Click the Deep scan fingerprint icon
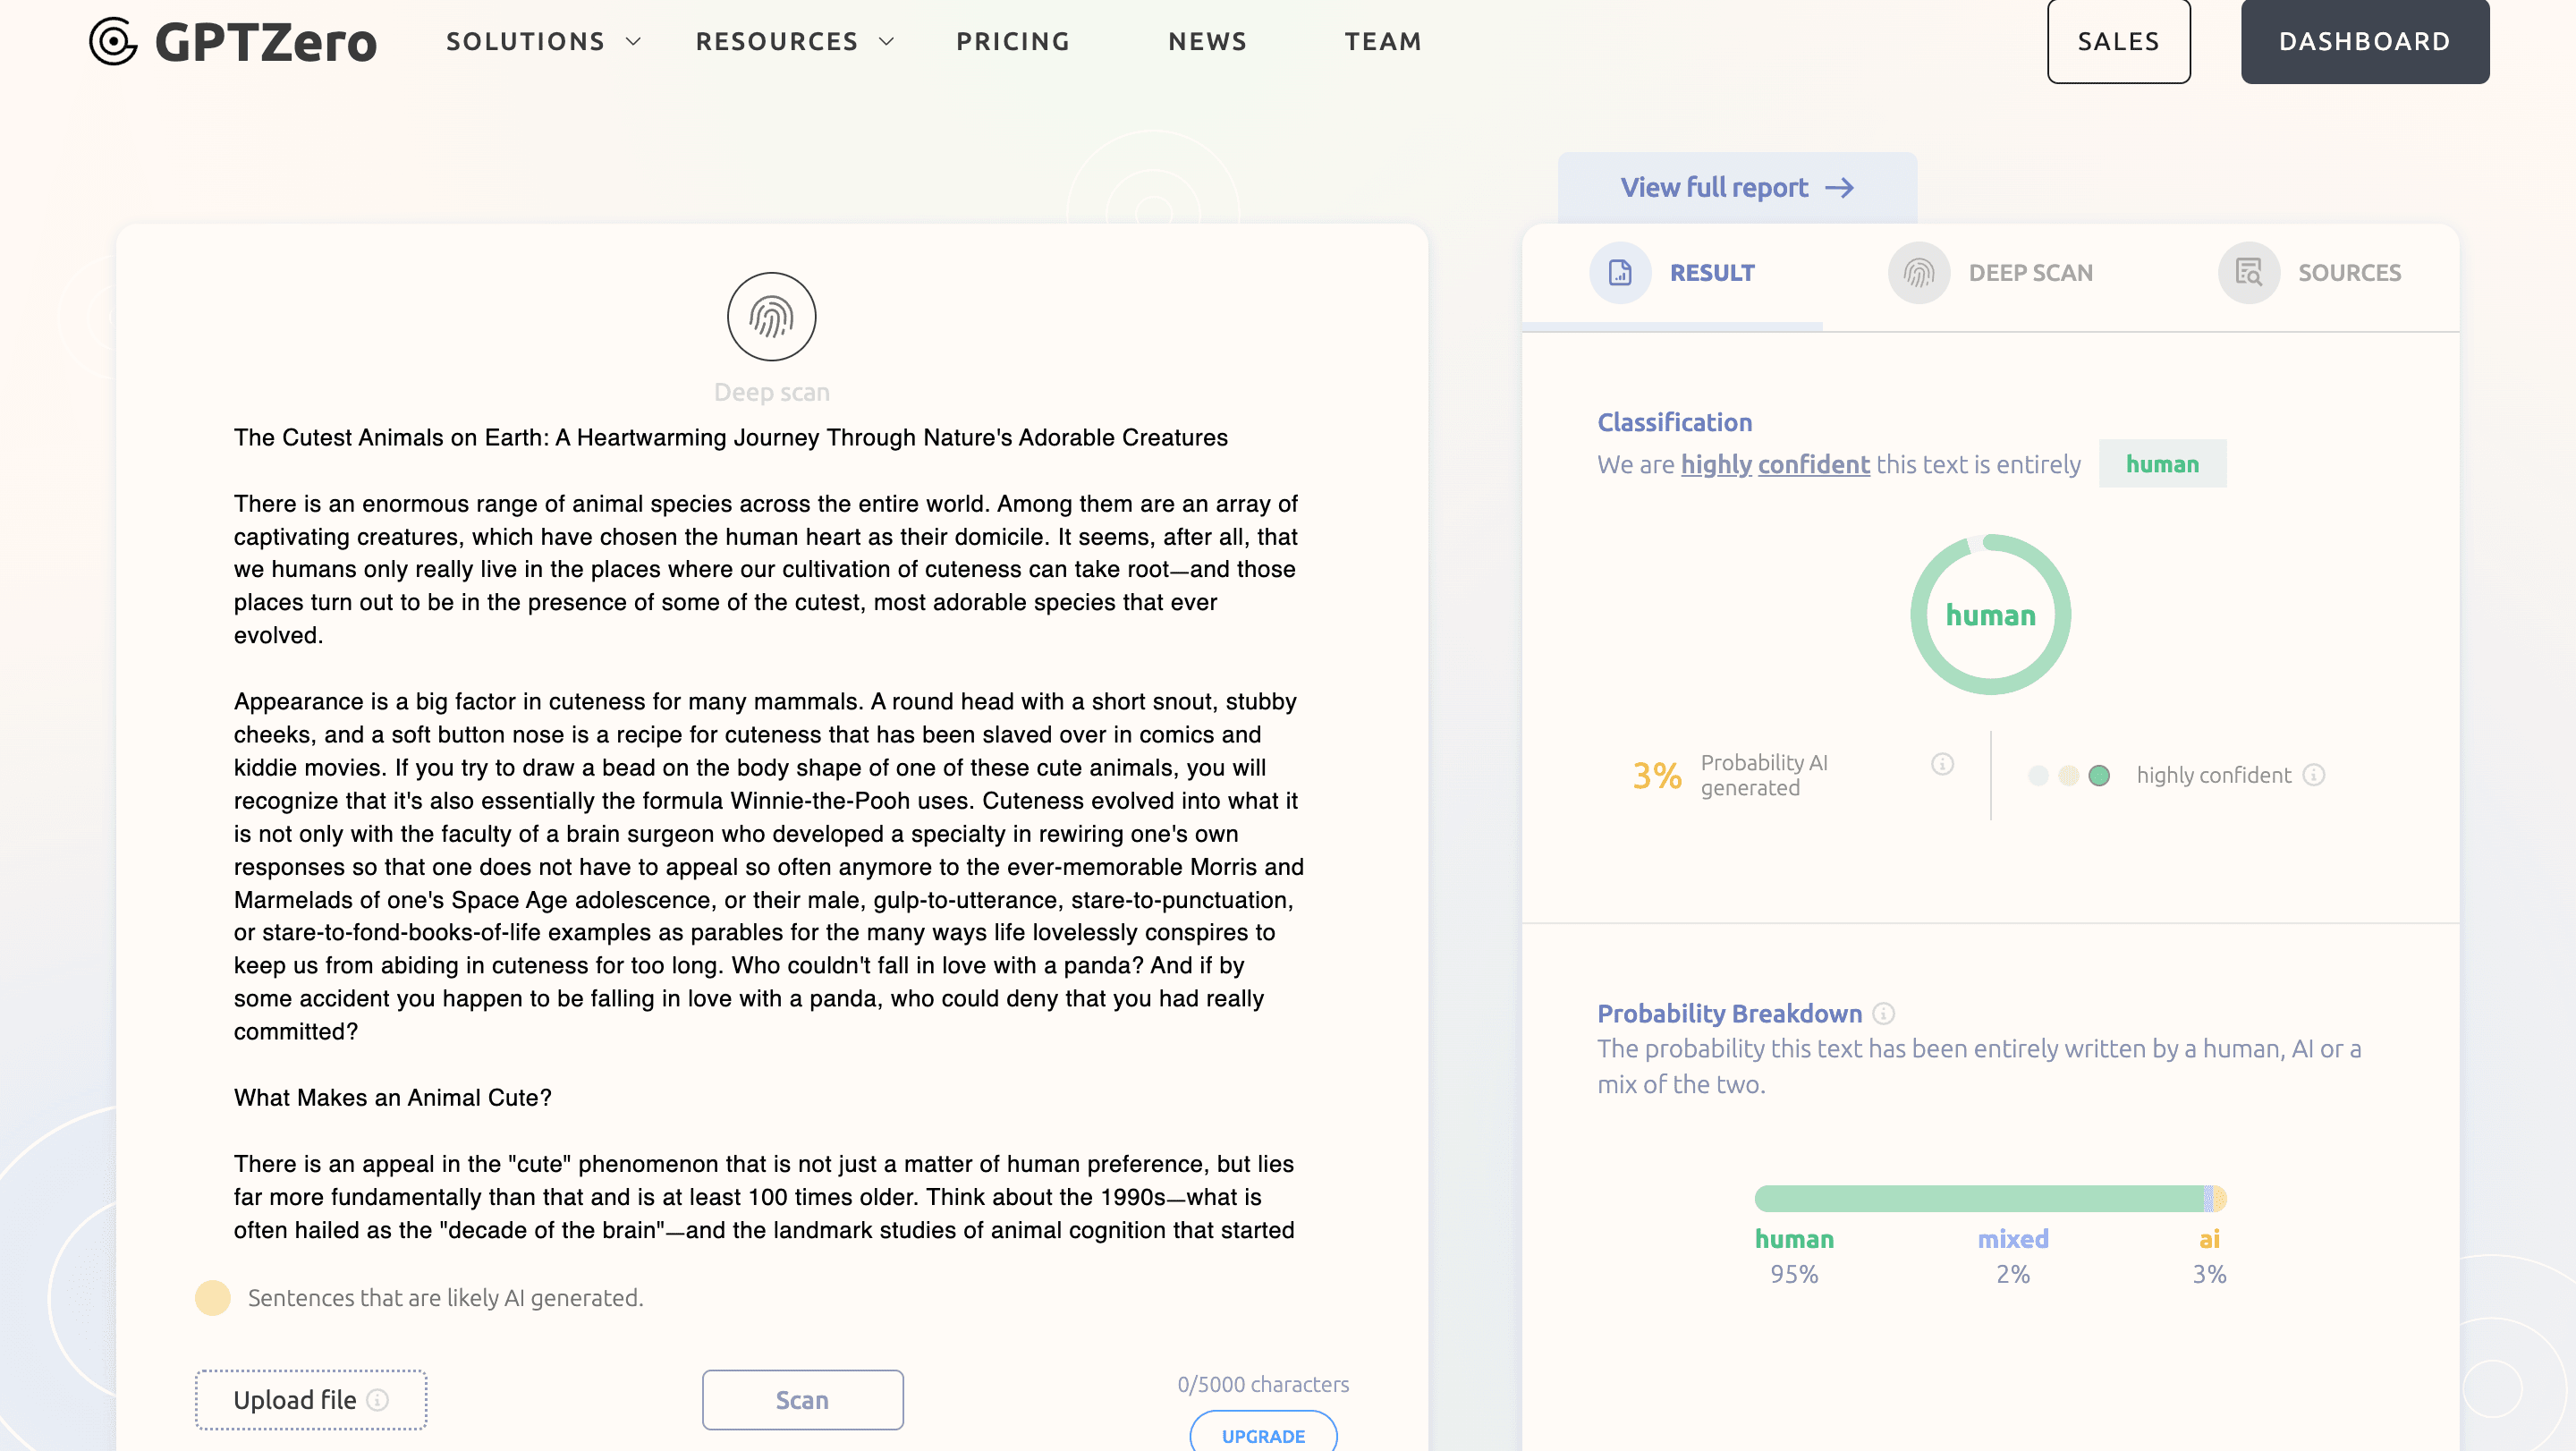This screenshot has width=2576, height=1451. coord(771,317)
